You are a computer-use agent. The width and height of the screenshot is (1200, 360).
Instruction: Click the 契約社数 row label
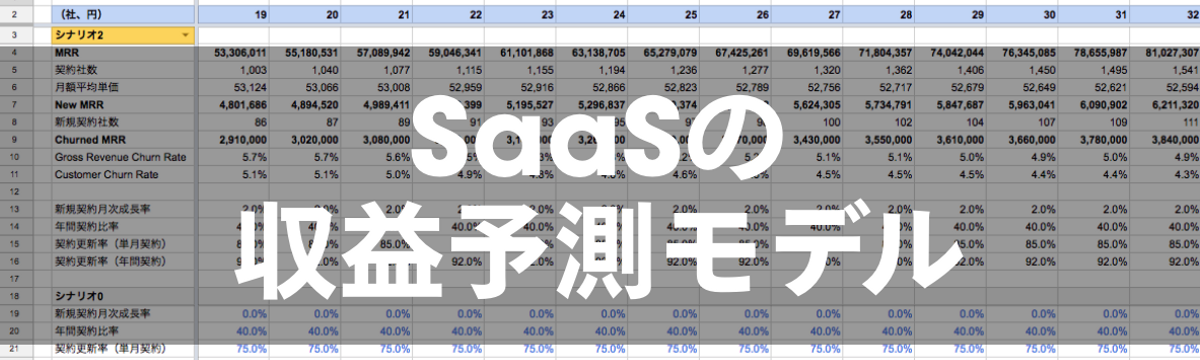(x=75, y=70)
